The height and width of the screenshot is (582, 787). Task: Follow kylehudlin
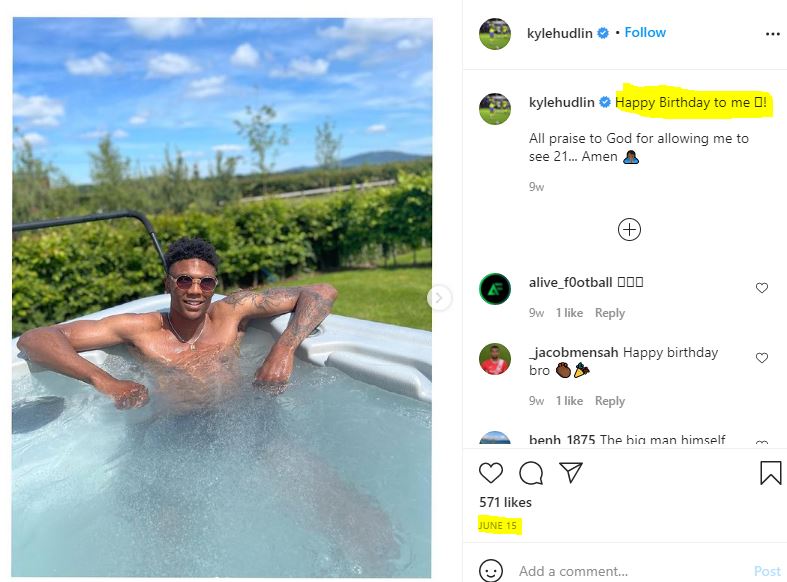[x=645, y=33]
